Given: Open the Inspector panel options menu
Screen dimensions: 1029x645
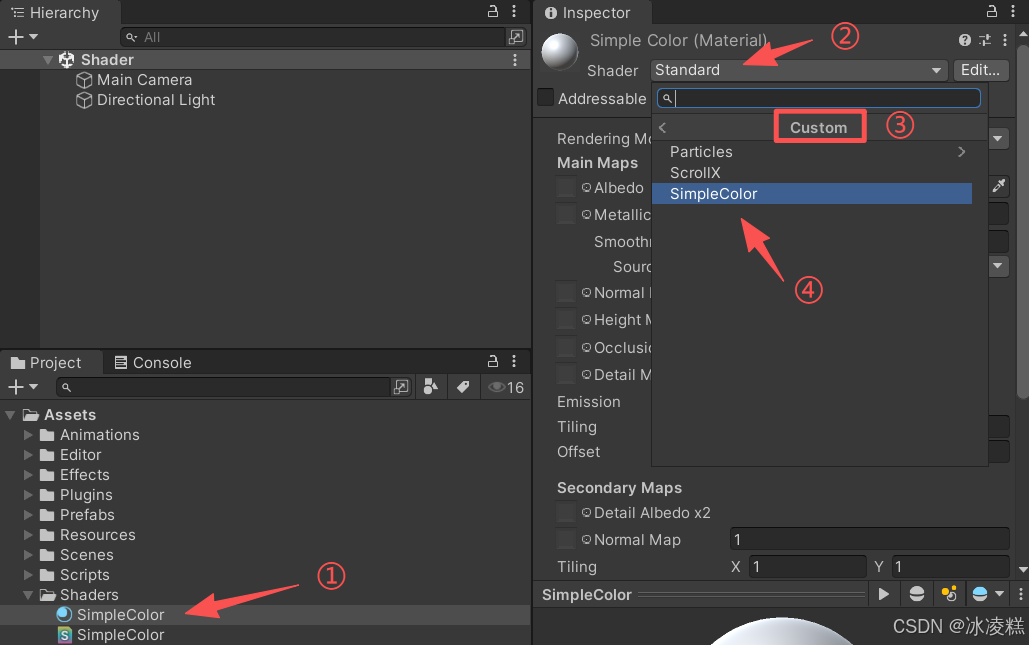Looking at the screenshot, I should (1013, 11).
